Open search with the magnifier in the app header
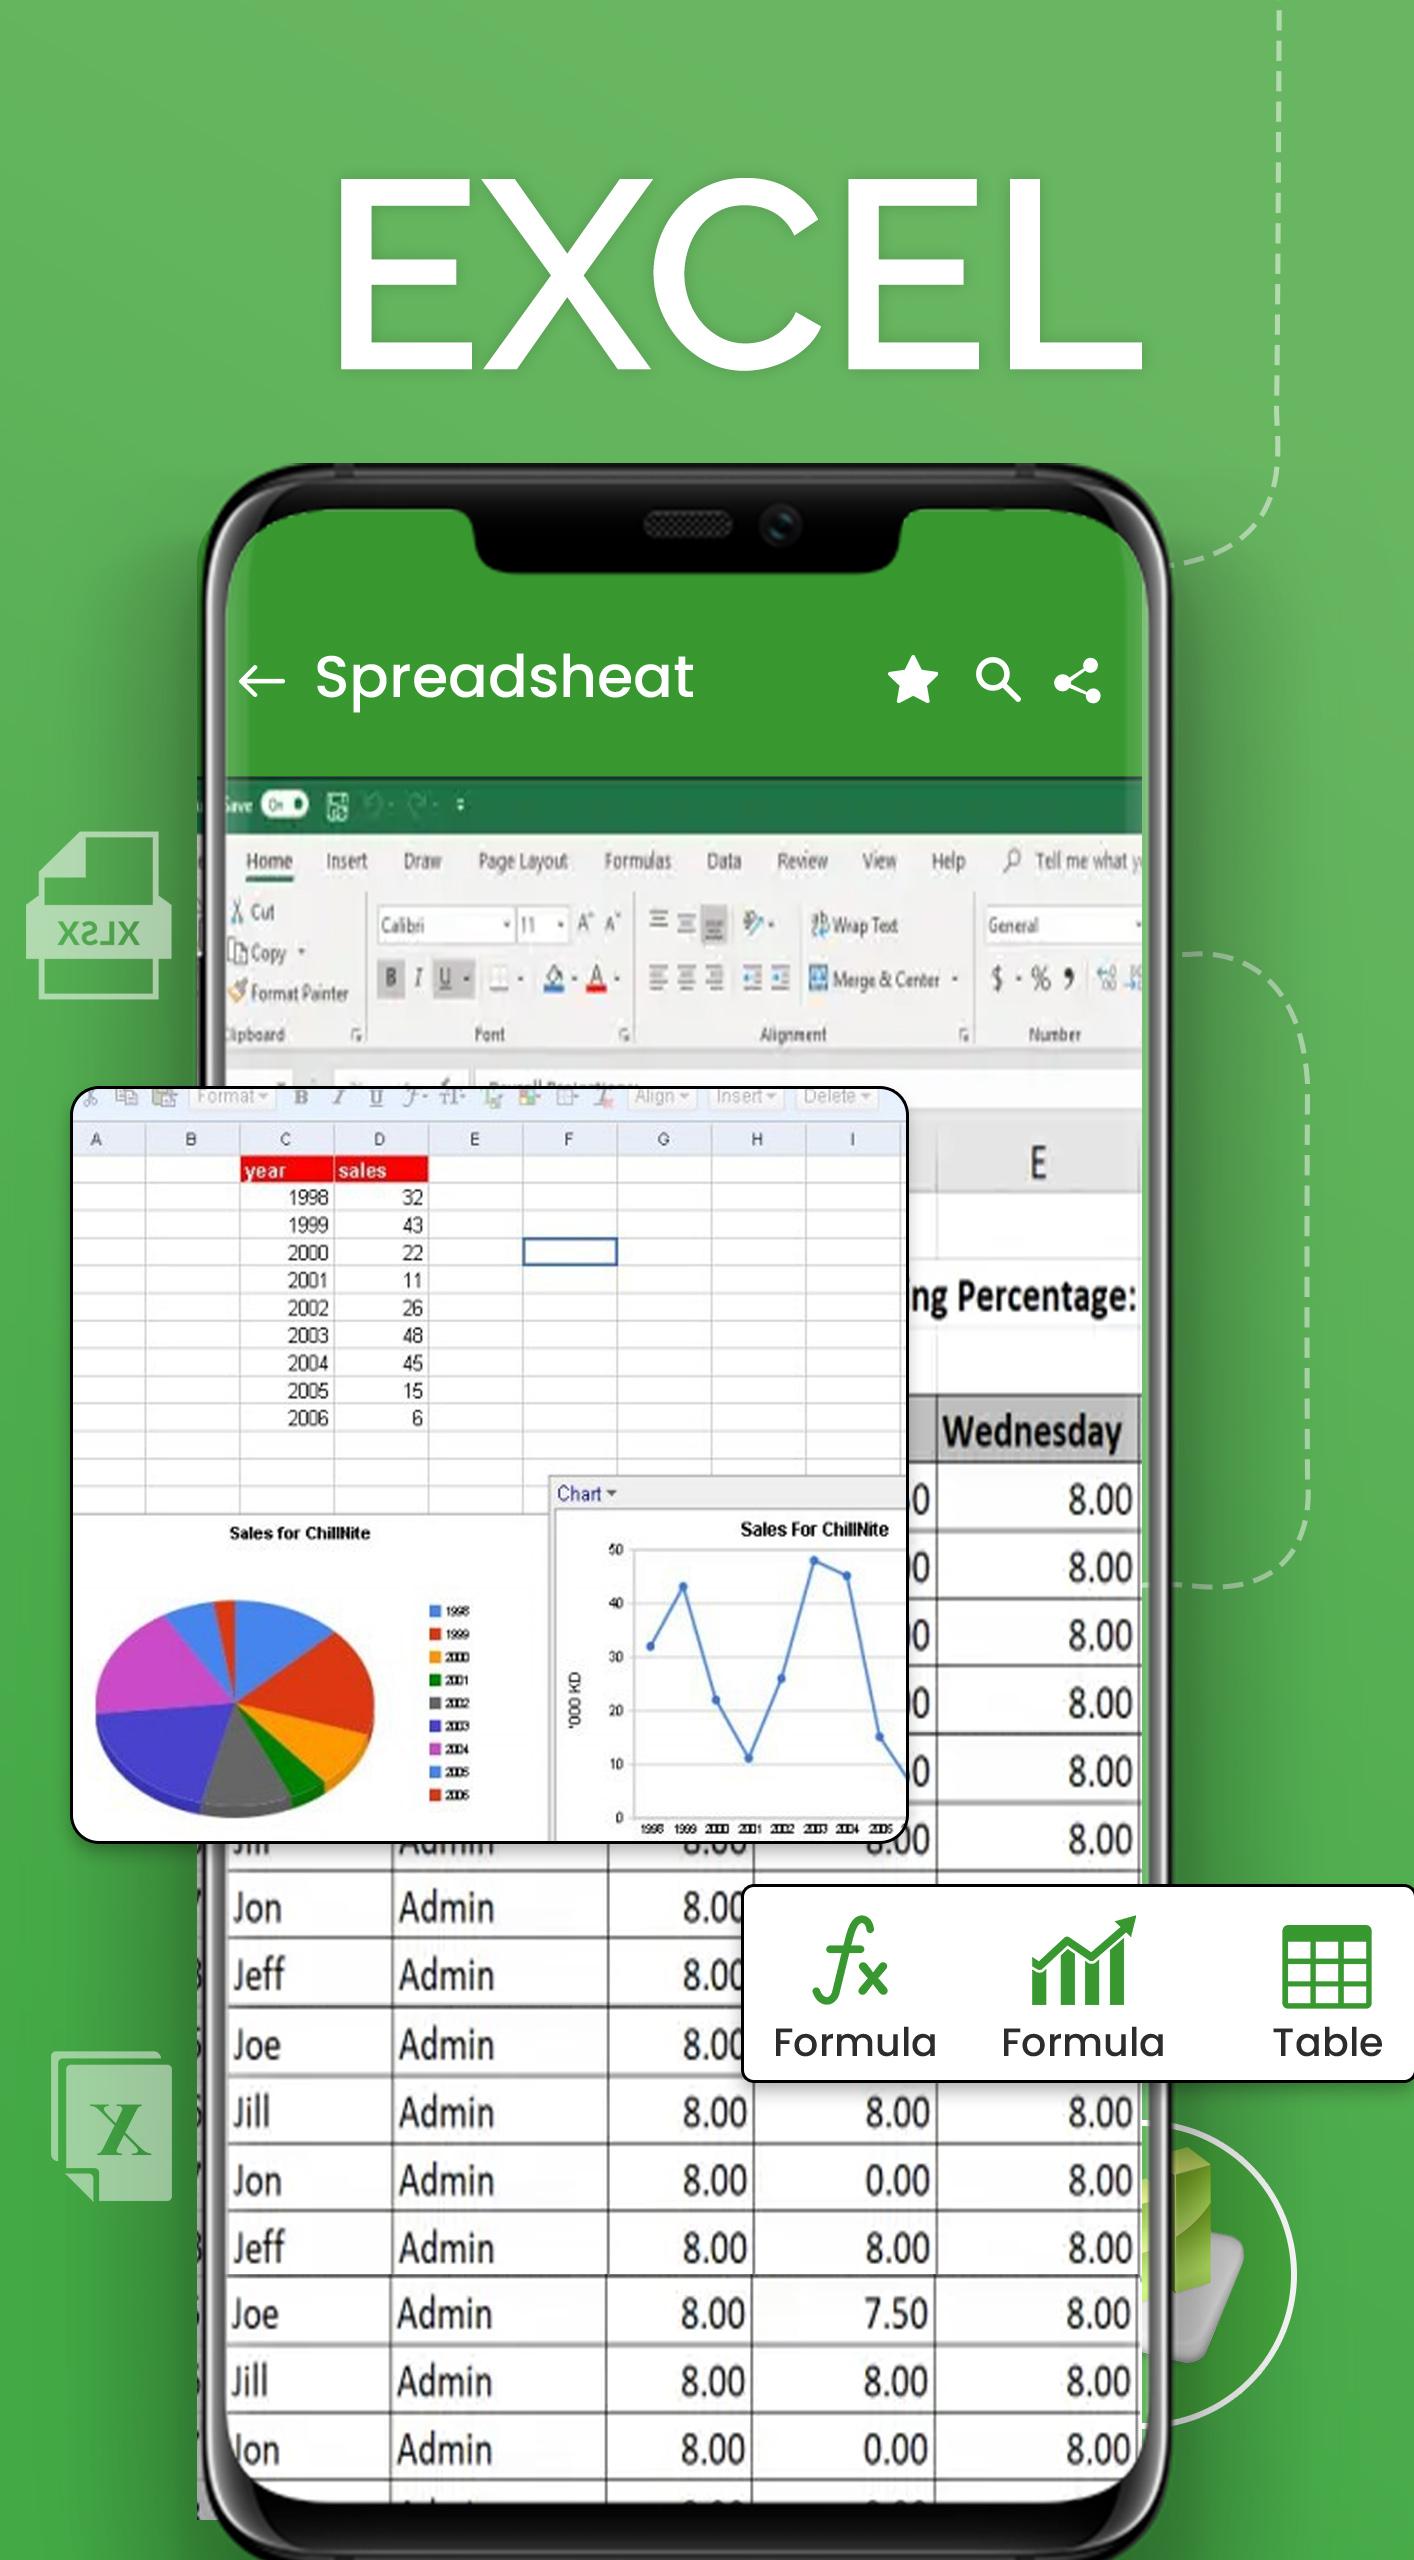 (998, 680)
